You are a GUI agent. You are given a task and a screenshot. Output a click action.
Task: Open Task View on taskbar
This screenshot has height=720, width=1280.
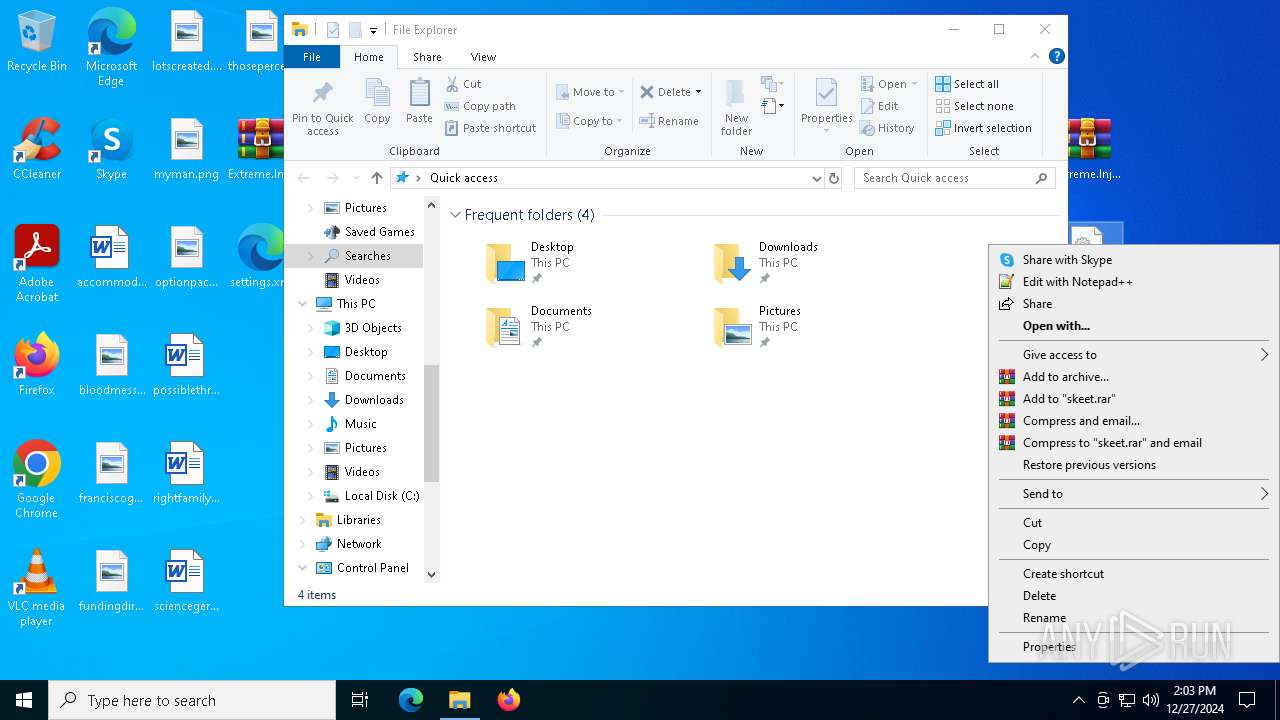[x=360, y=700]
